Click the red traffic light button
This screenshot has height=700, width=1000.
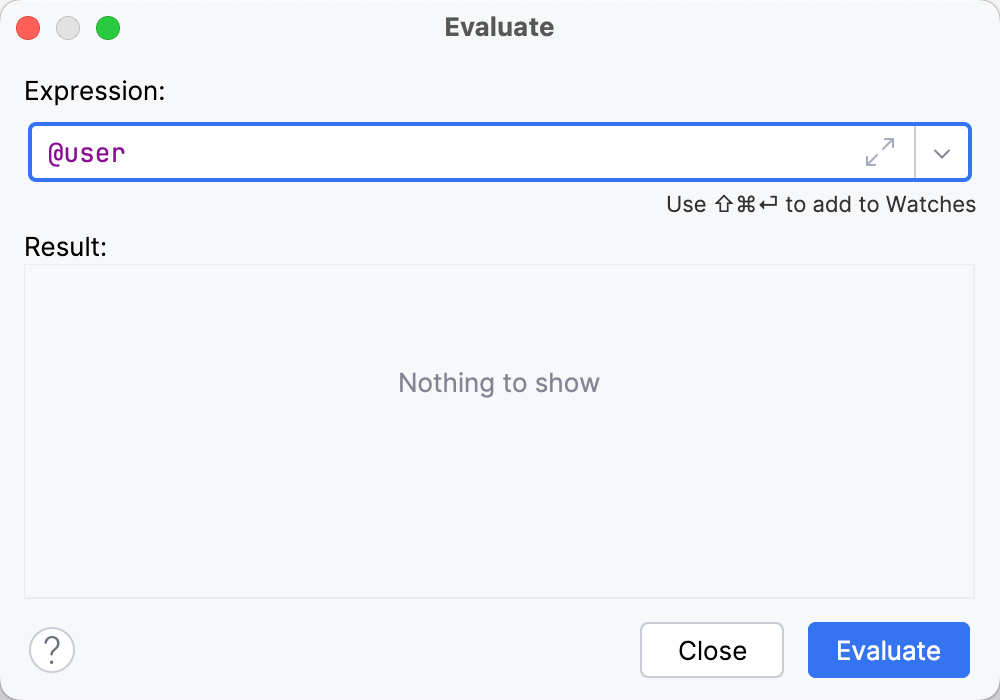[28, 28]
